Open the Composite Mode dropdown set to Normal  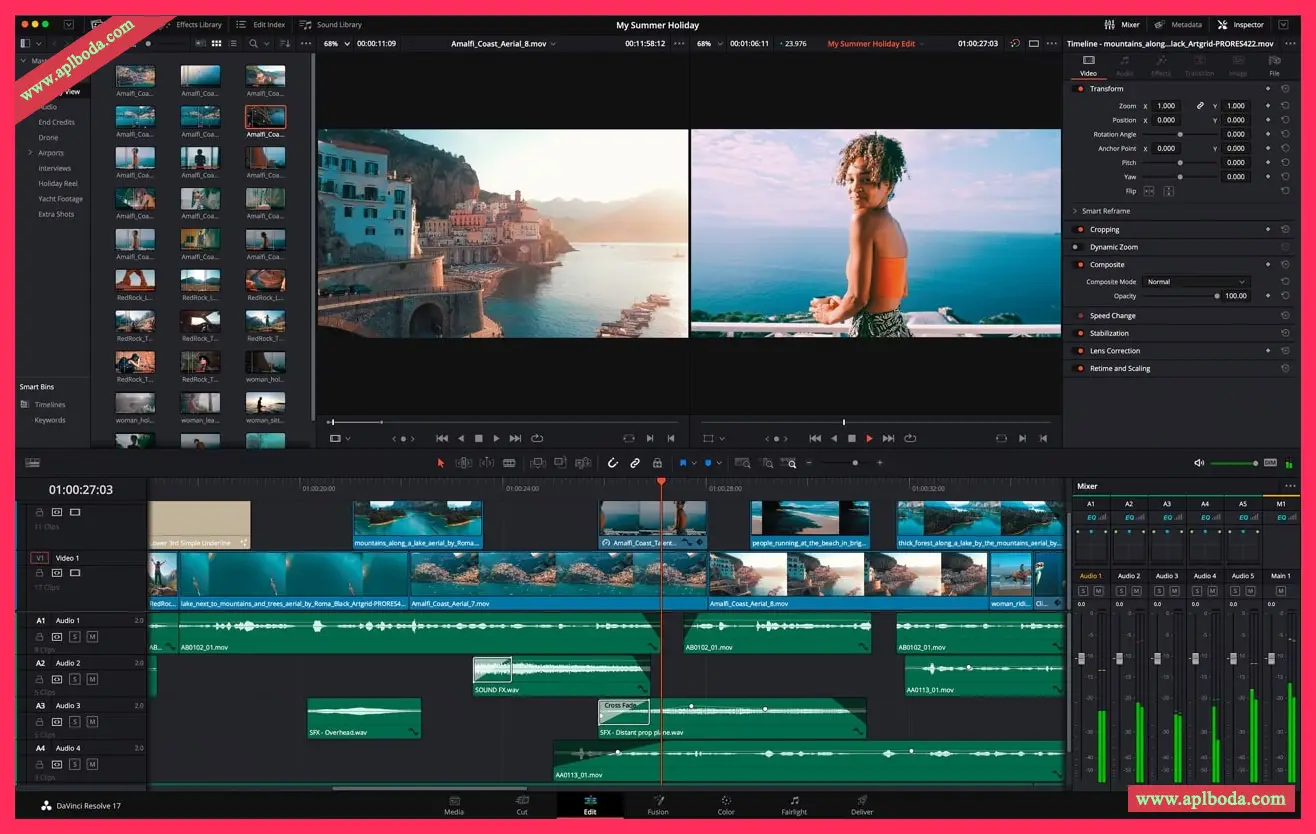tap(1196, 282)
